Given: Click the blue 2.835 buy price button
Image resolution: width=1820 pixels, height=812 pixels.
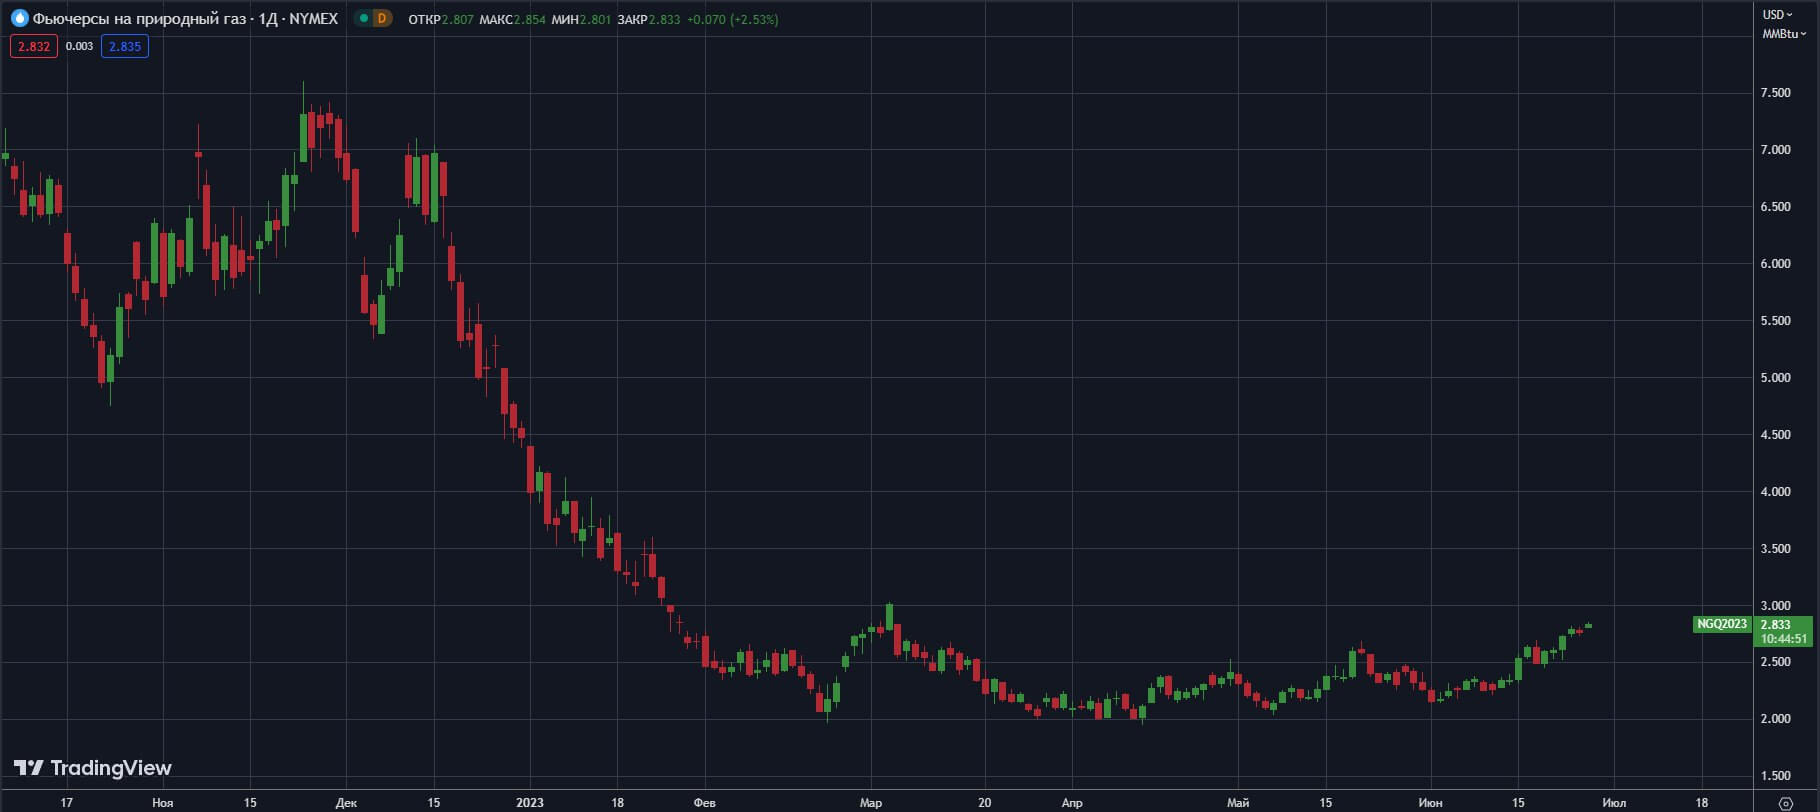Looking at the screenshot, I should pyautogui.click(x=125, y=46).
